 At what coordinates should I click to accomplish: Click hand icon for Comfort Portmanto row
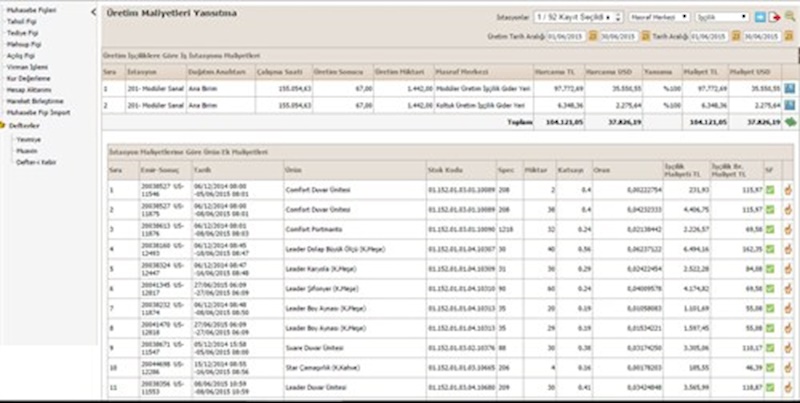(x=787, y=230)
